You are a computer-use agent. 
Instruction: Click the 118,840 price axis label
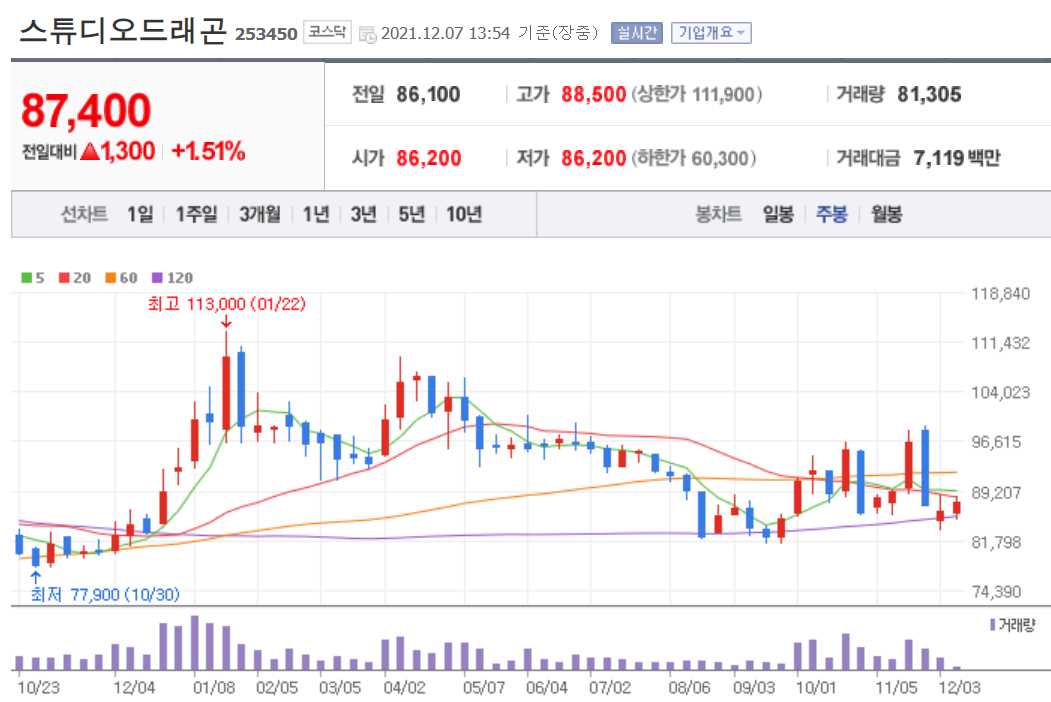pos(1001,293)
